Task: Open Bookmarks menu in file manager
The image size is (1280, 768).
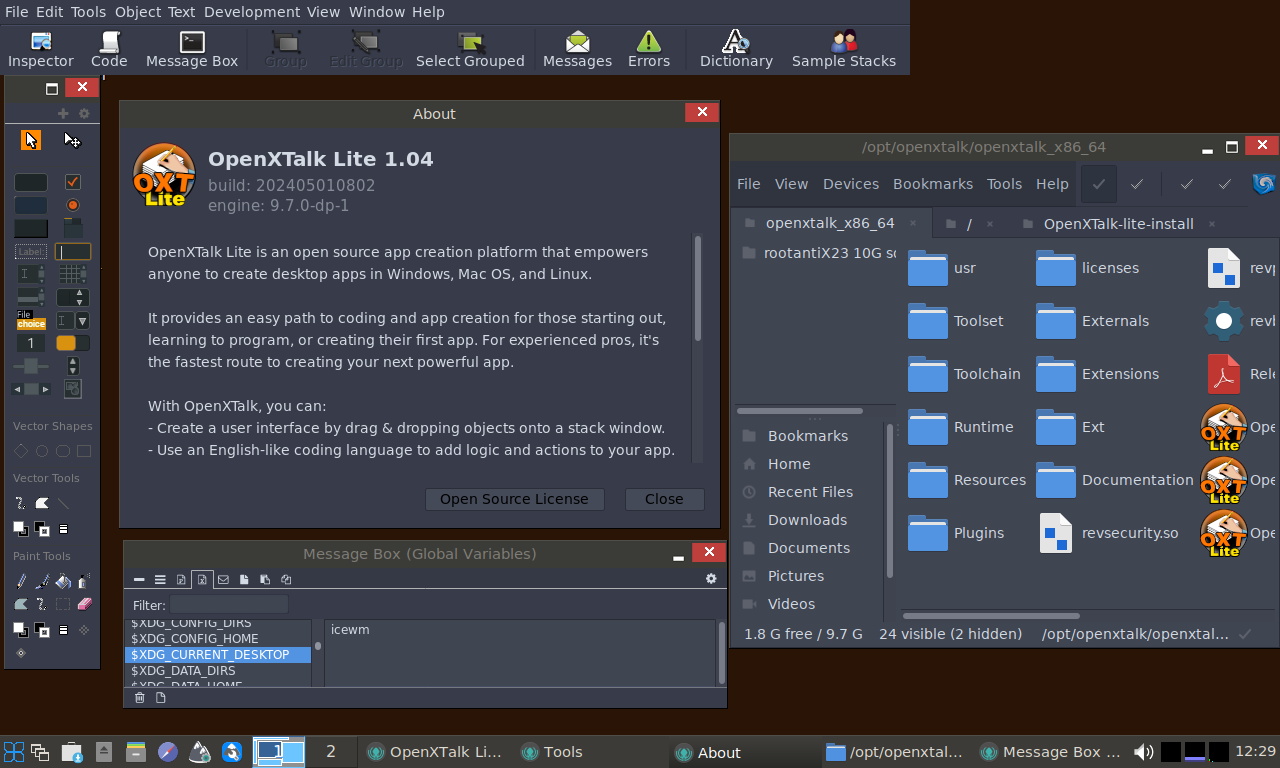Action: [933, 184]
